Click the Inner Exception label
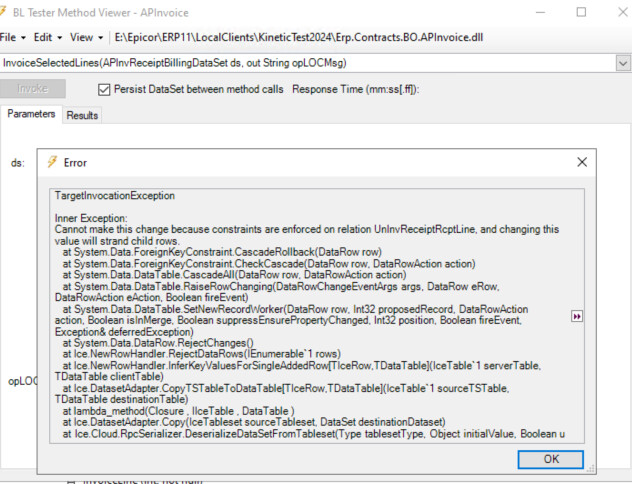632x484 pixels. coord(91,218)
